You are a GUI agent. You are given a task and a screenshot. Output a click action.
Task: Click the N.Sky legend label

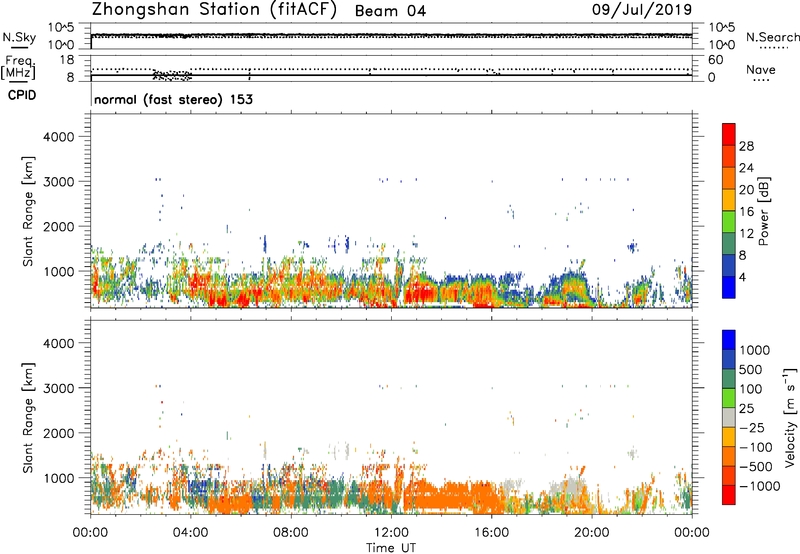click(x=19, y=37)
